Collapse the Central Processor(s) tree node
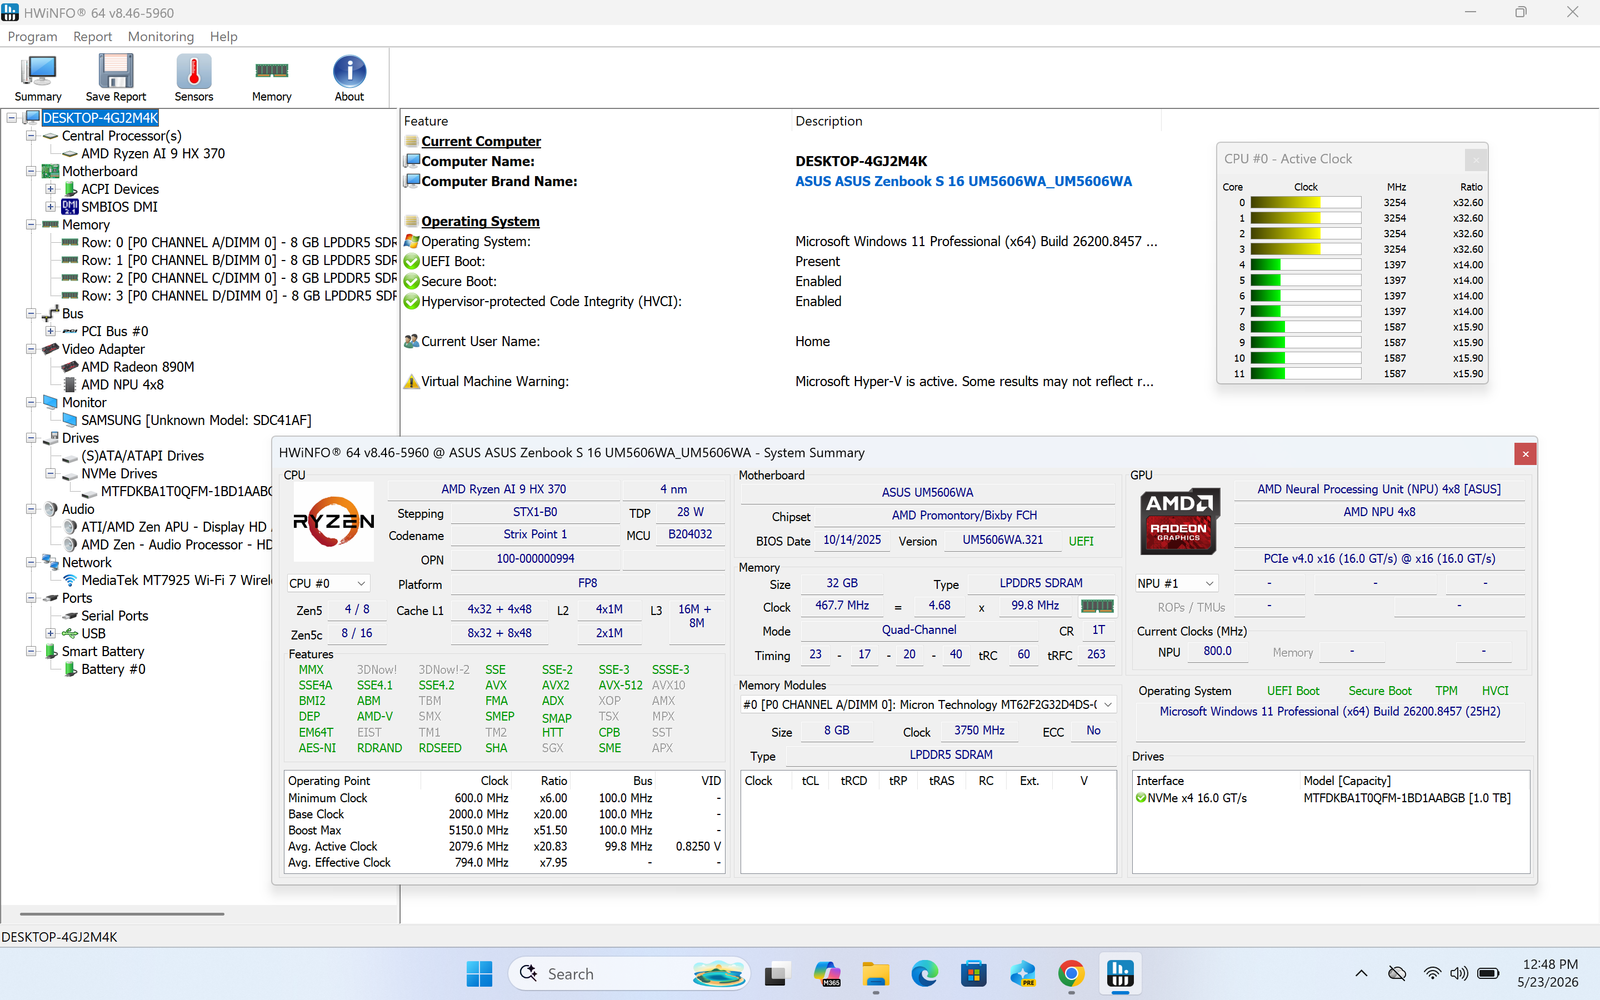The image size is (1600, 1000). 31,136
